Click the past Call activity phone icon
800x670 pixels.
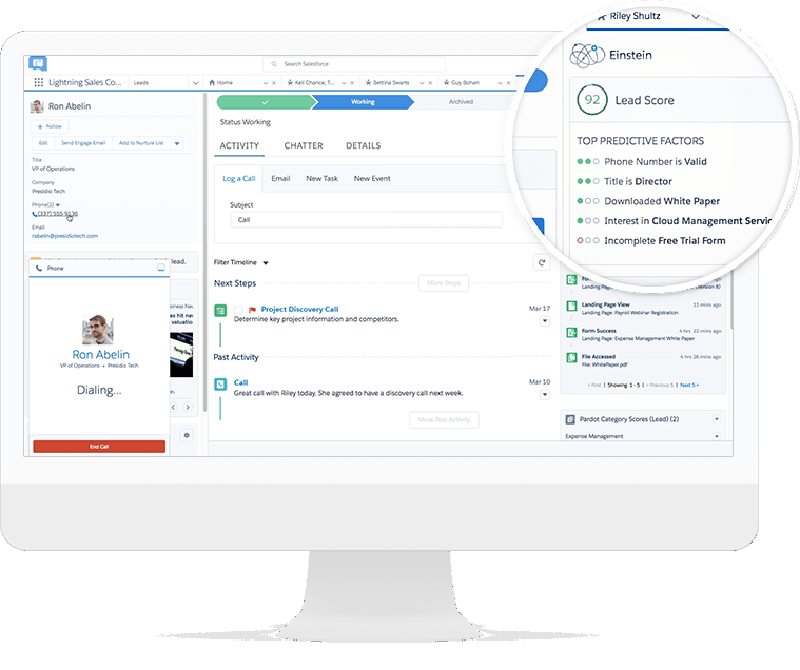pyautogui.click(x=220, y=384)
